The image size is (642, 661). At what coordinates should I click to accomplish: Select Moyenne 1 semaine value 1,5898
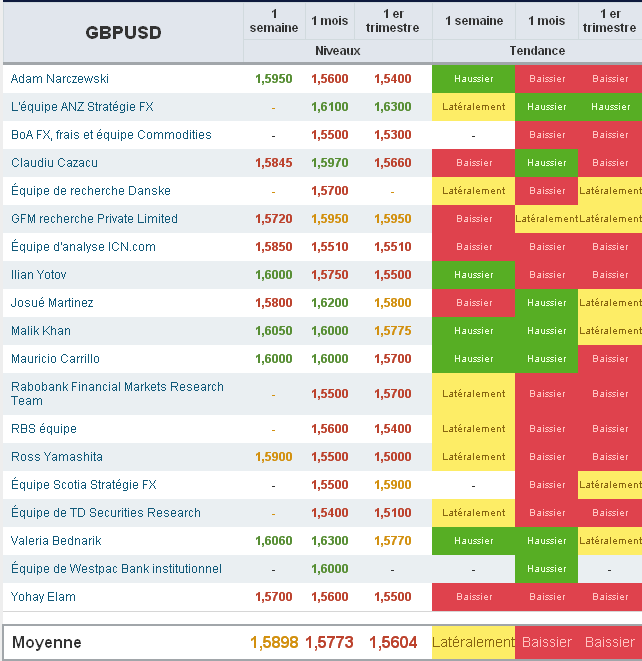pos(274,642)
